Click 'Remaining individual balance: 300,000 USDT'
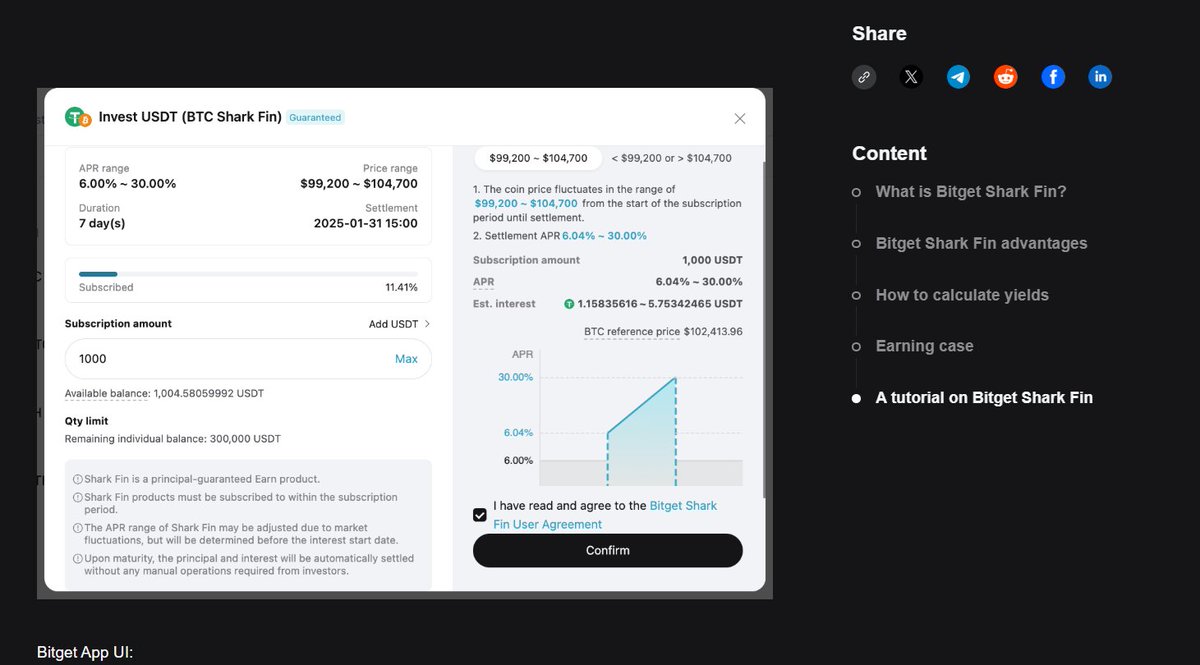Image resolution: width=1200 pixels, height=665 pixels. [x=173, y=439]
